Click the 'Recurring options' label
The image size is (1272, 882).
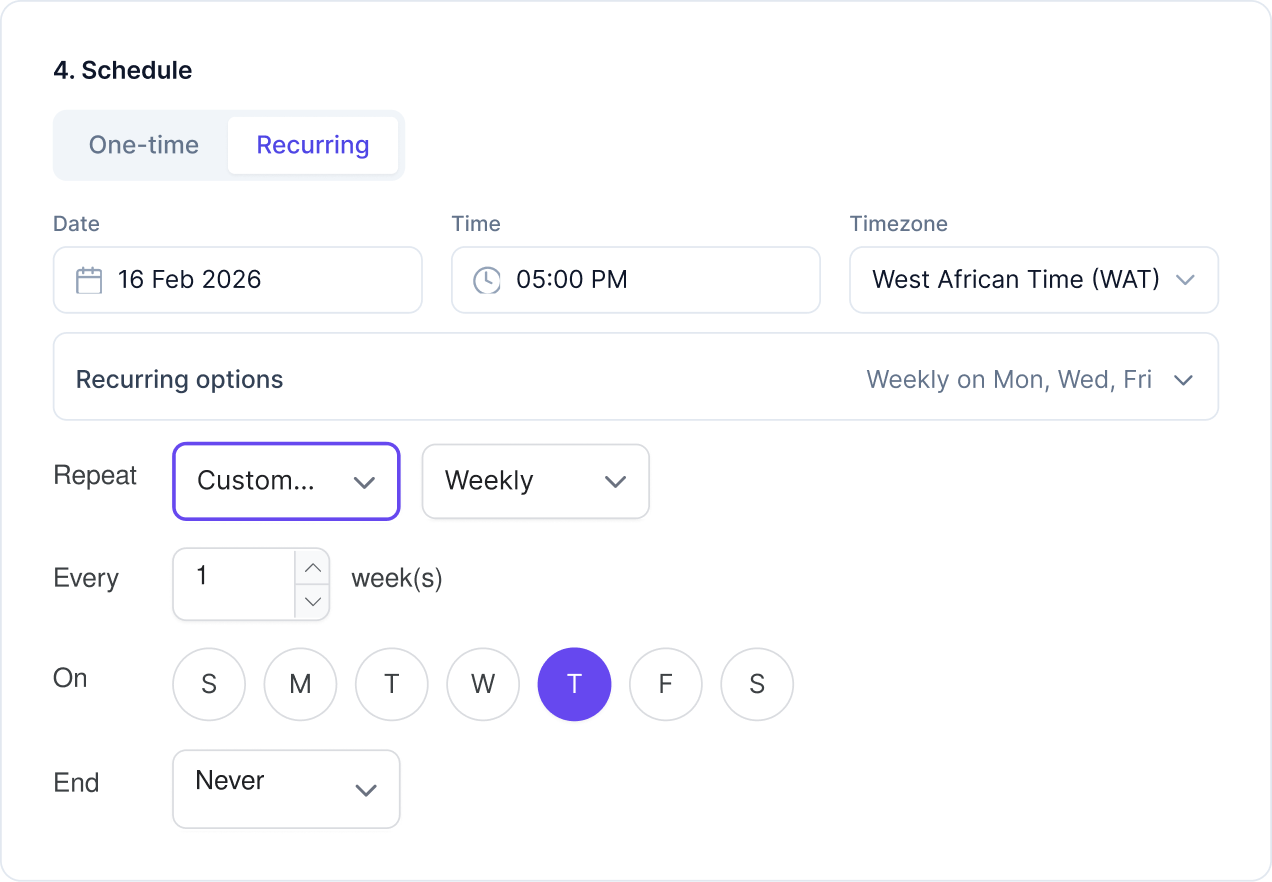(180, 380)
